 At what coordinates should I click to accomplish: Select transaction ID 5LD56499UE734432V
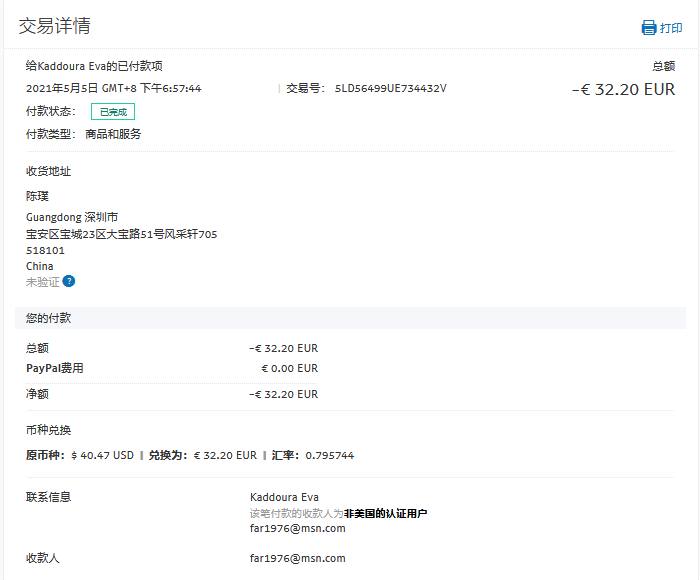[x=390, y=88]
